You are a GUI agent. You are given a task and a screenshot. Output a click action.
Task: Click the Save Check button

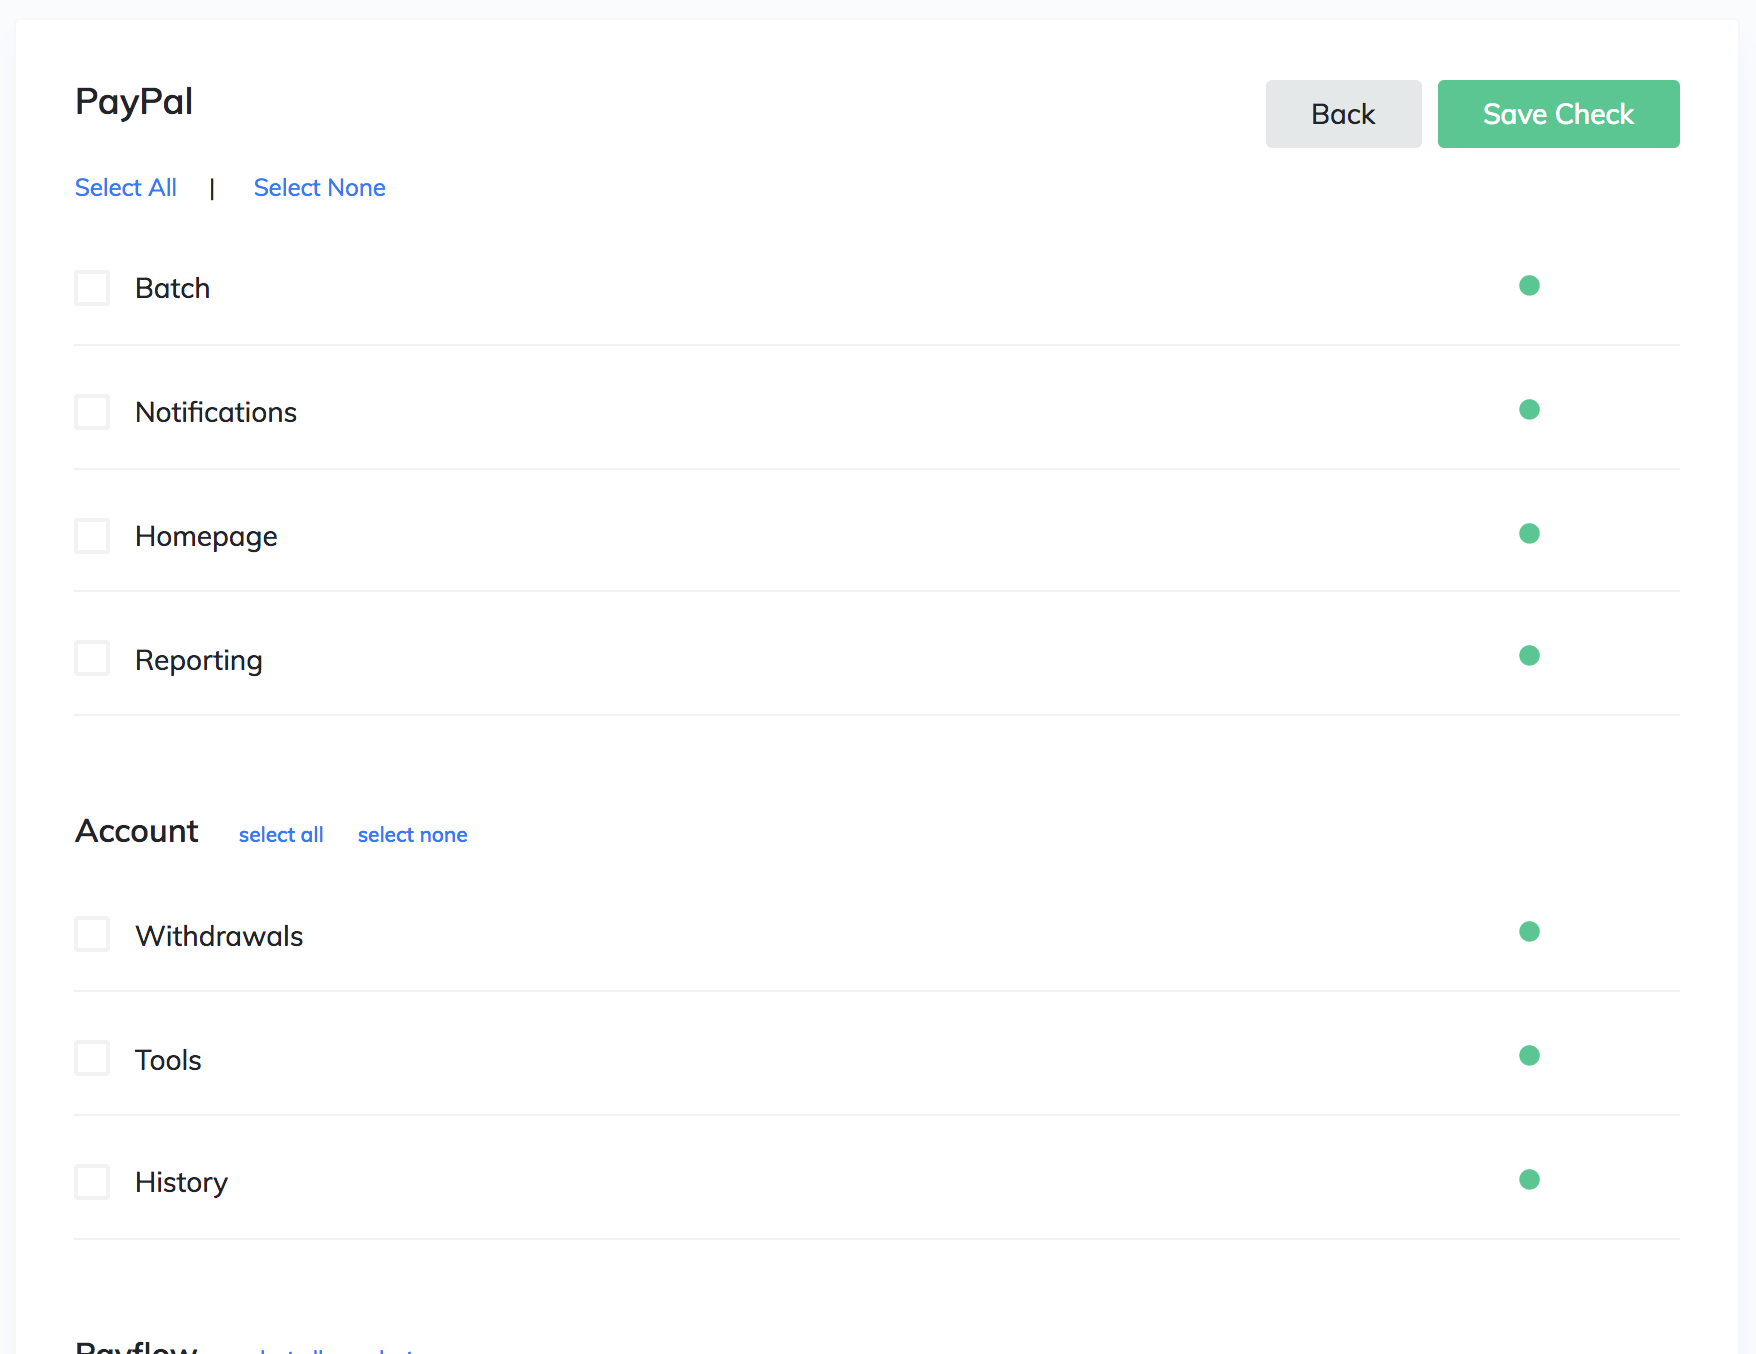point(1558,114)
